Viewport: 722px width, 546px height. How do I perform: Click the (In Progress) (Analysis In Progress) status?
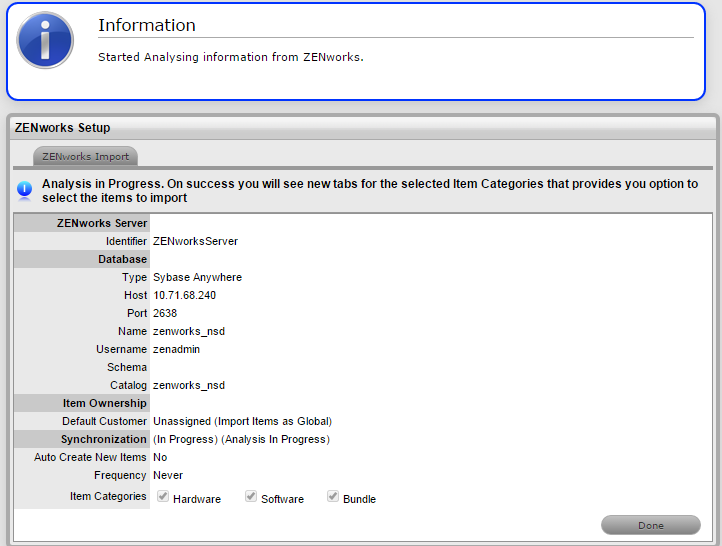point(242,439)
